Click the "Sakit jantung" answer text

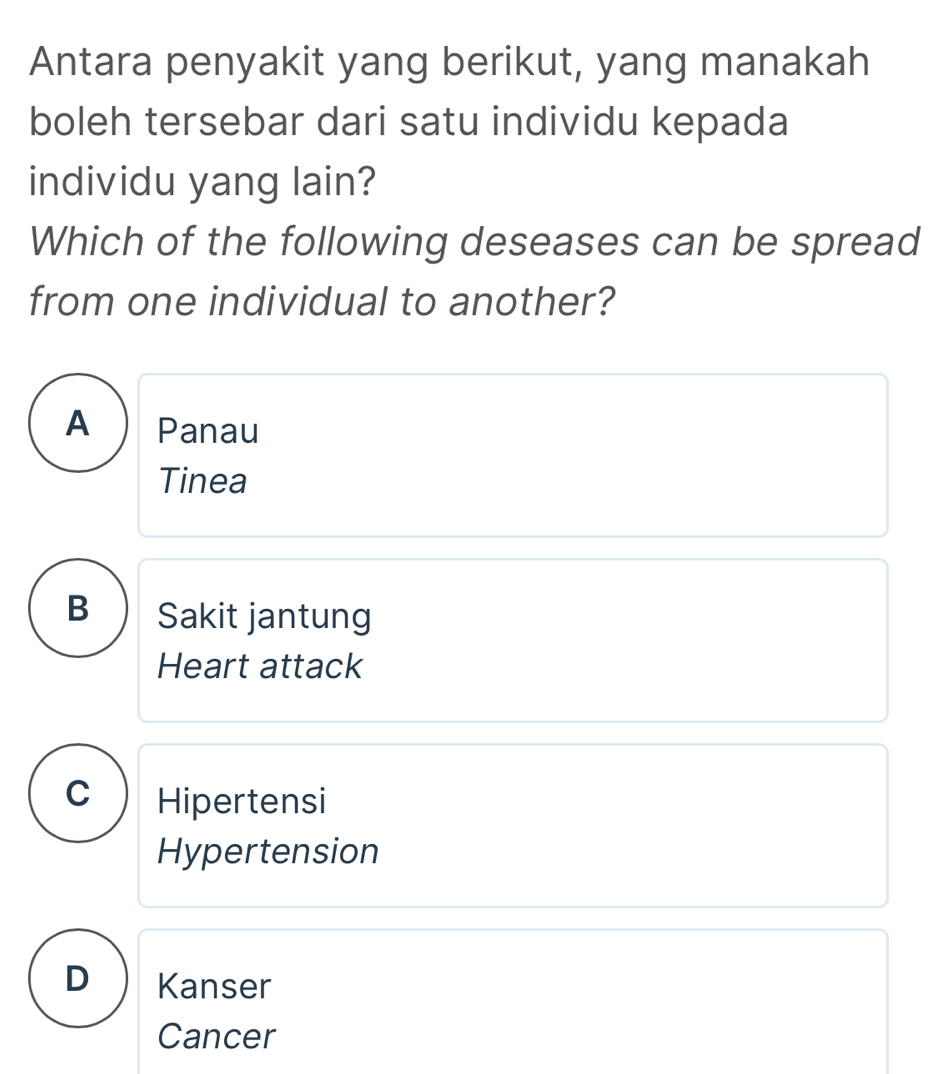coord(264,616)
